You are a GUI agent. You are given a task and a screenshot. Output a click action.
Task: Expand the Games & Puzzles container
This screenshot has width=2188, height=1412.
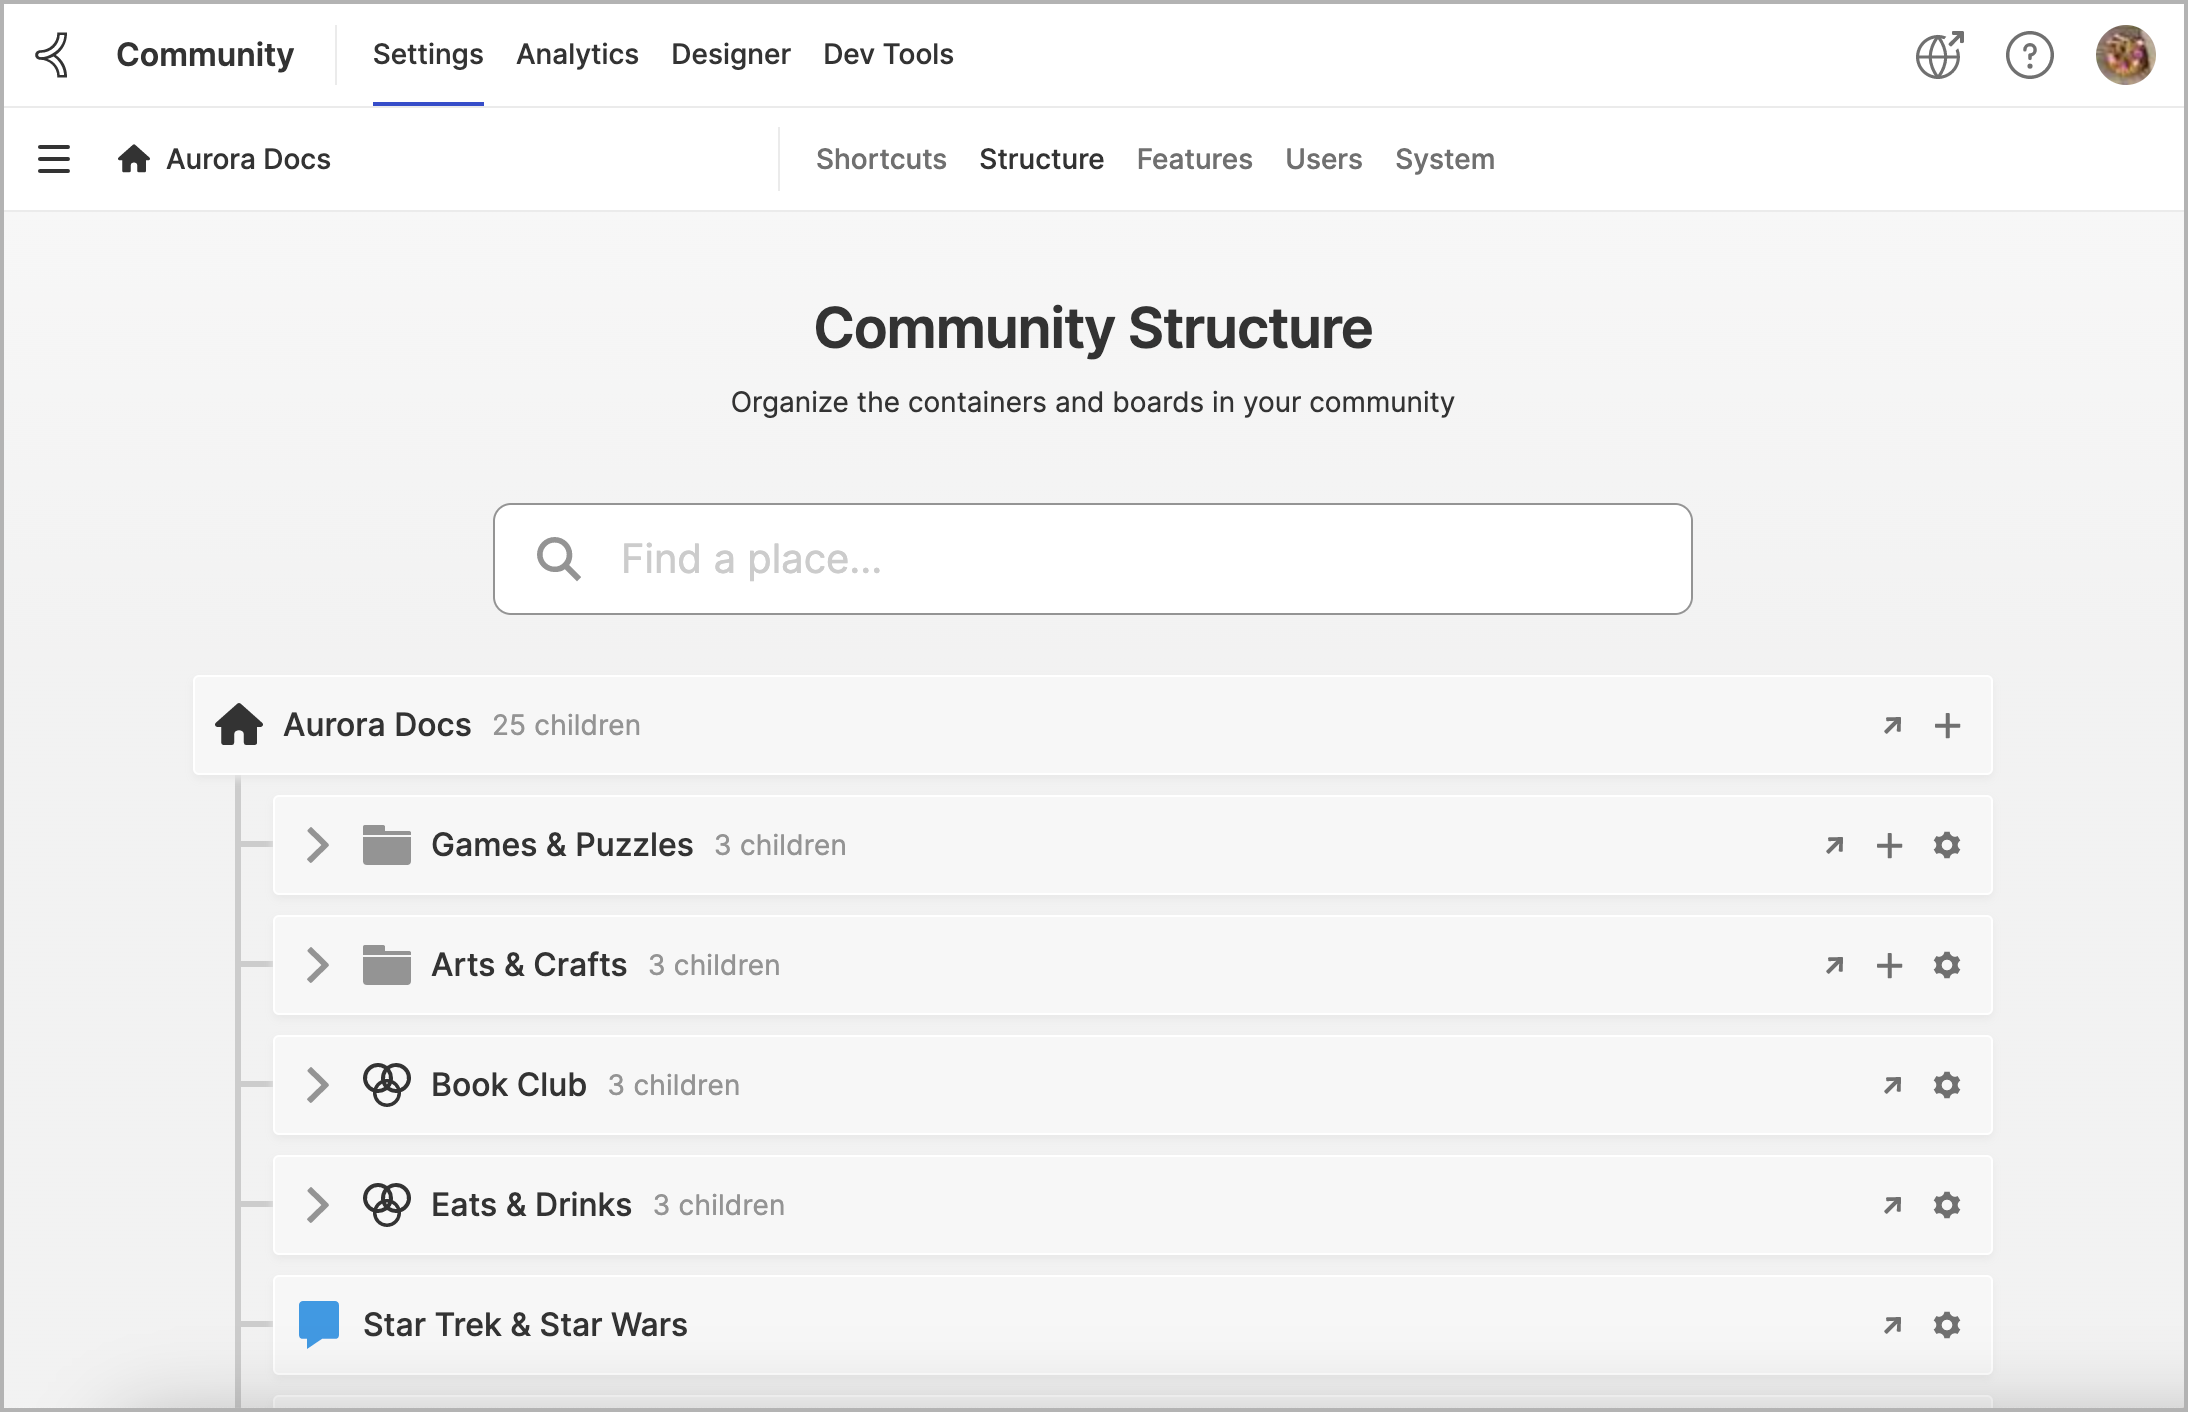(317, 845)
